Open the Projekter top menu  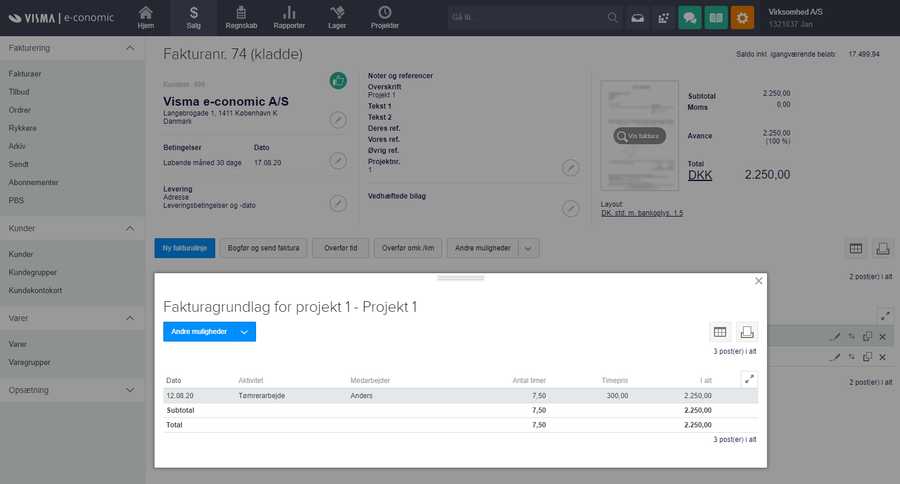(384, 17)
